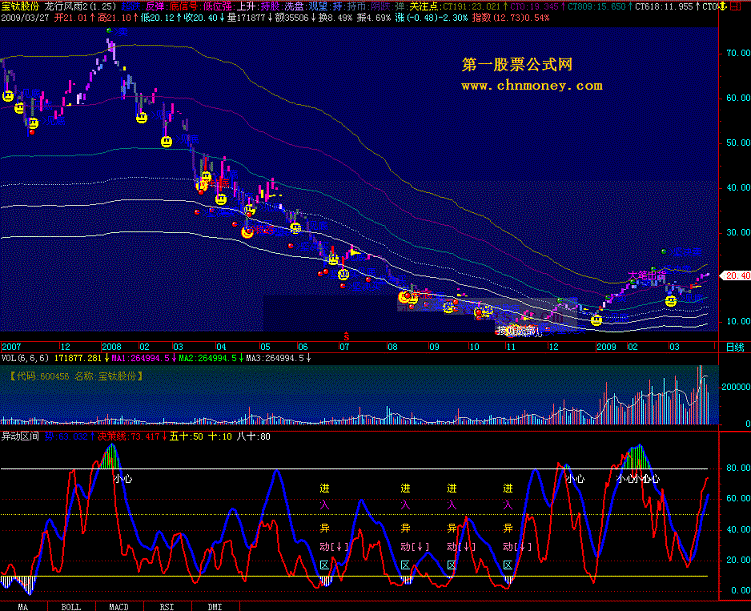Image resolution: width=751 pixels, height=611 pixels.
Task: Click the 10.00 price axis label
Action: [x=738, y=321]
